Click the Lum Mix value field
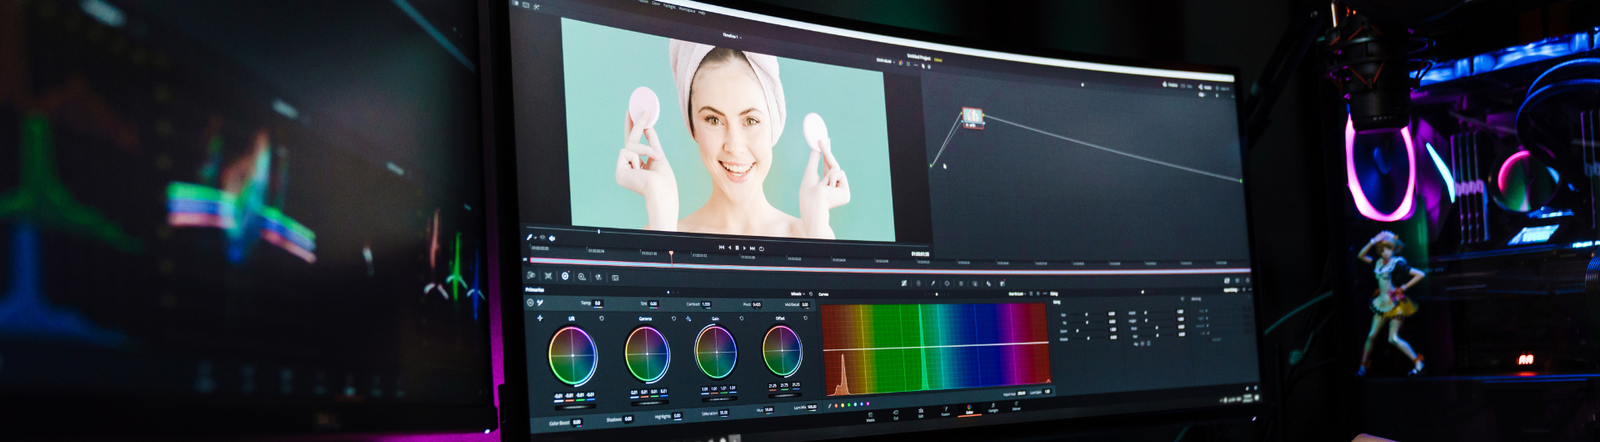Image resolution: width=1600 pixels, height=442 pixels. click(x=812, y=407)
